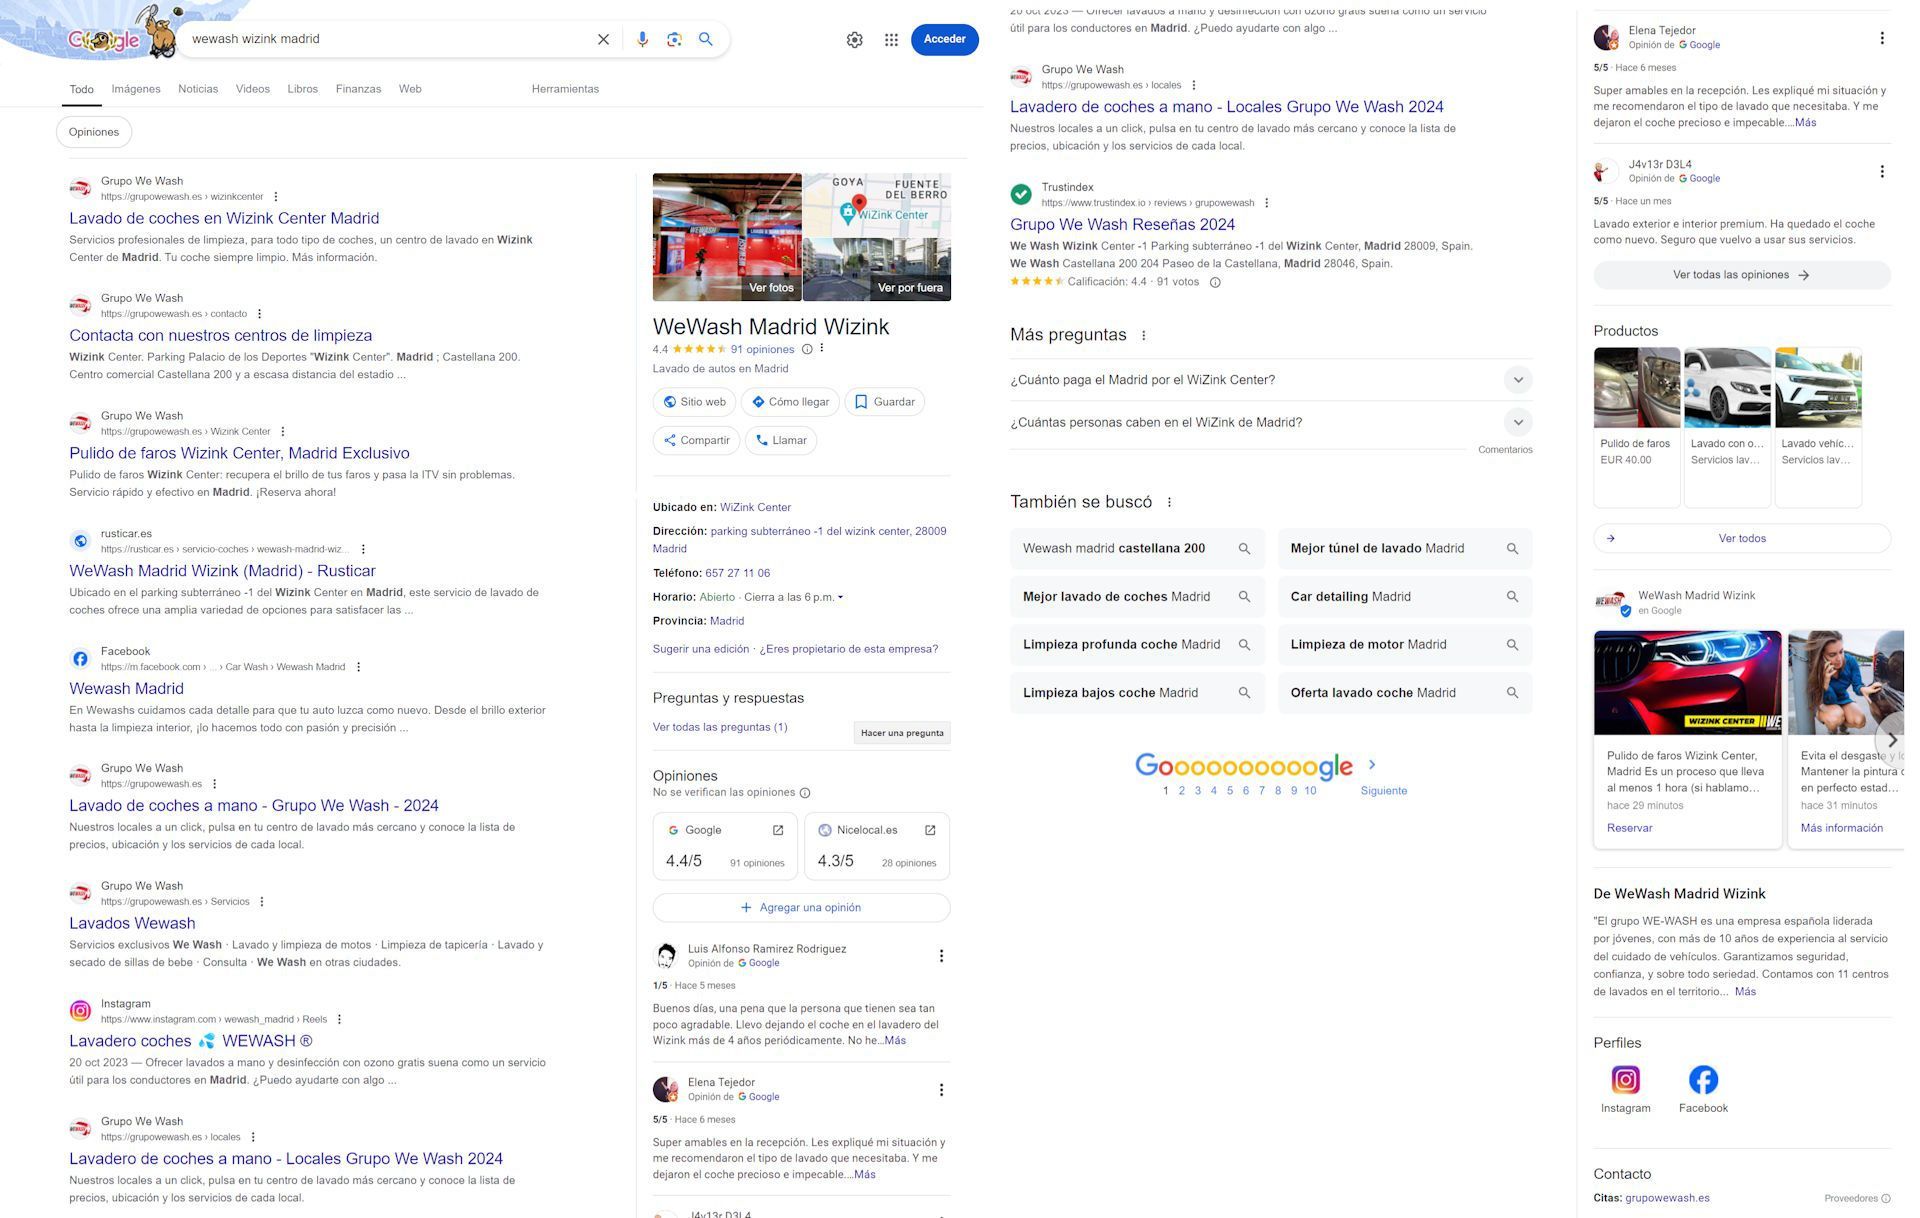Select the Noticias tab
1920x1218 pixels.
198,89
